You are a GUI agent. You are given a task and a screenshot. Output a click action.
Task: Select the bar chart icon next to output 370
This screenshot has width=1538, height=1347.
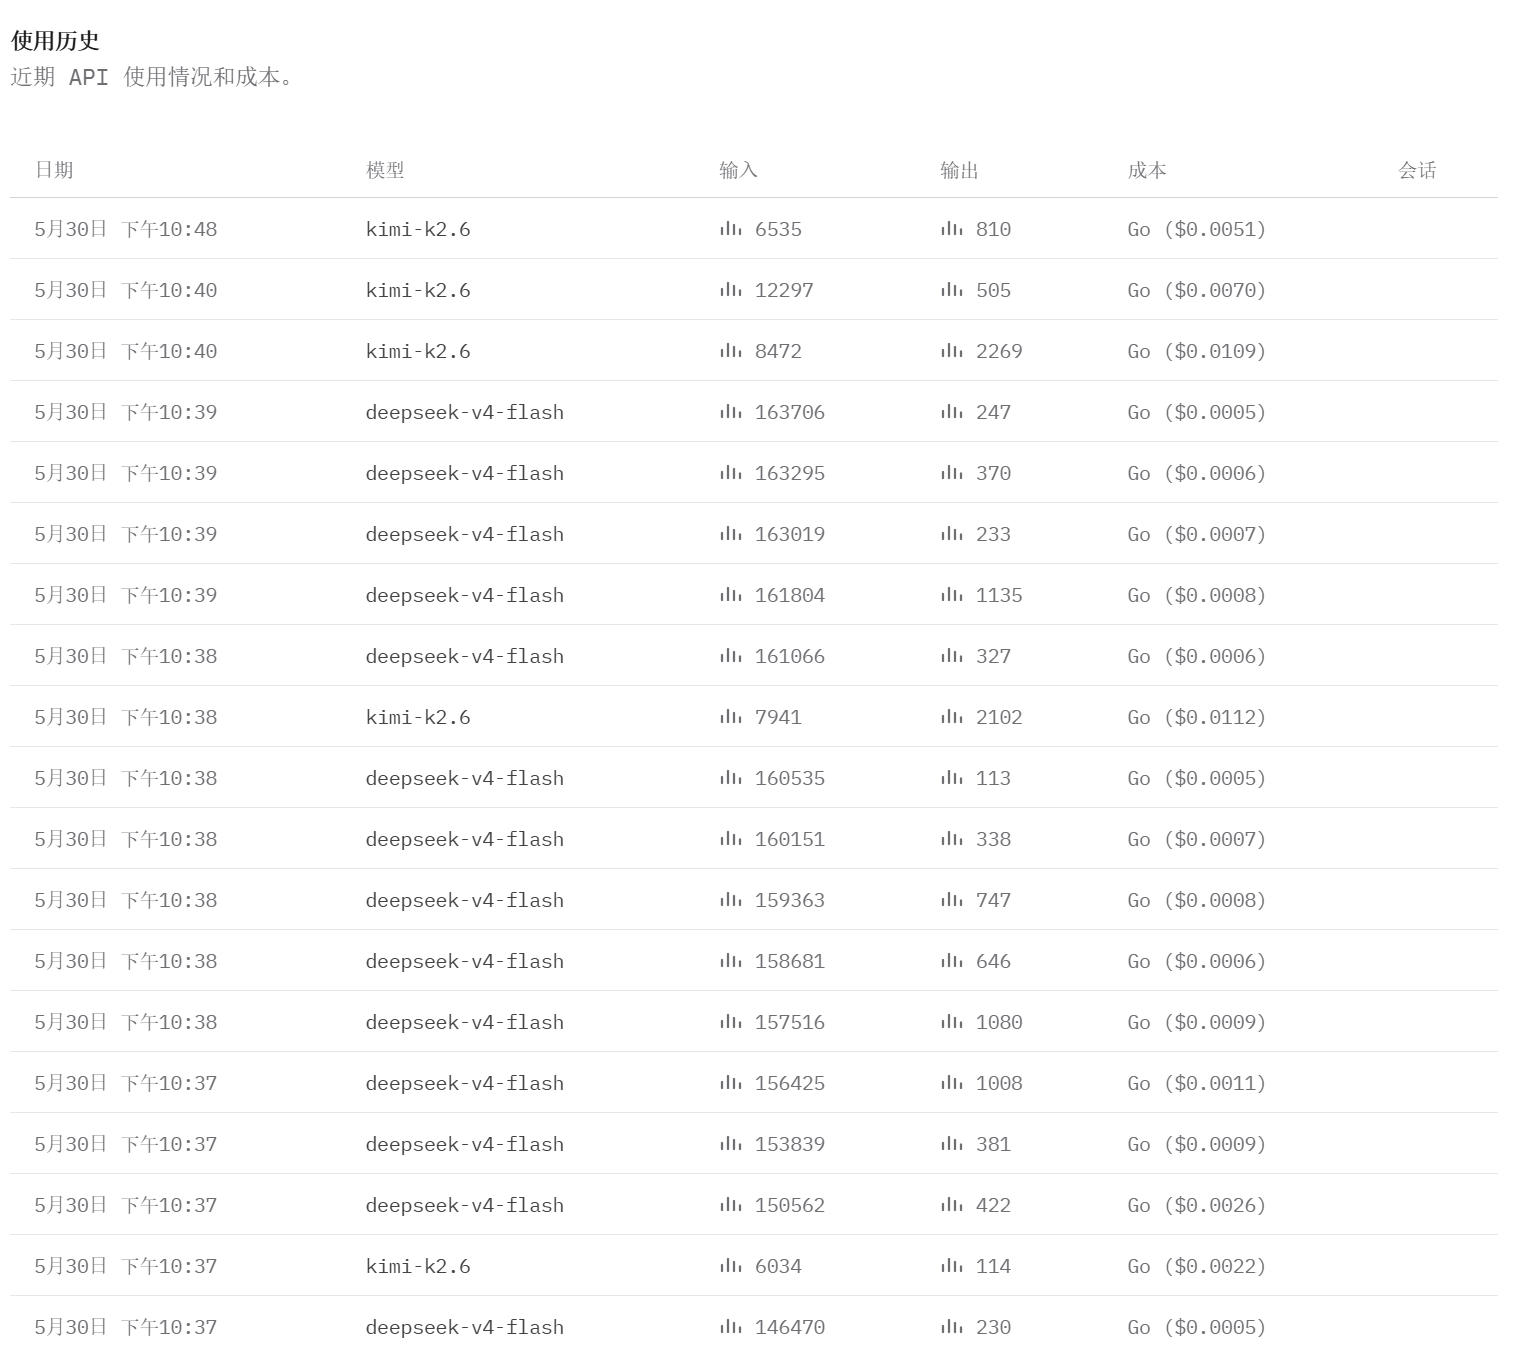coord(951,473)
